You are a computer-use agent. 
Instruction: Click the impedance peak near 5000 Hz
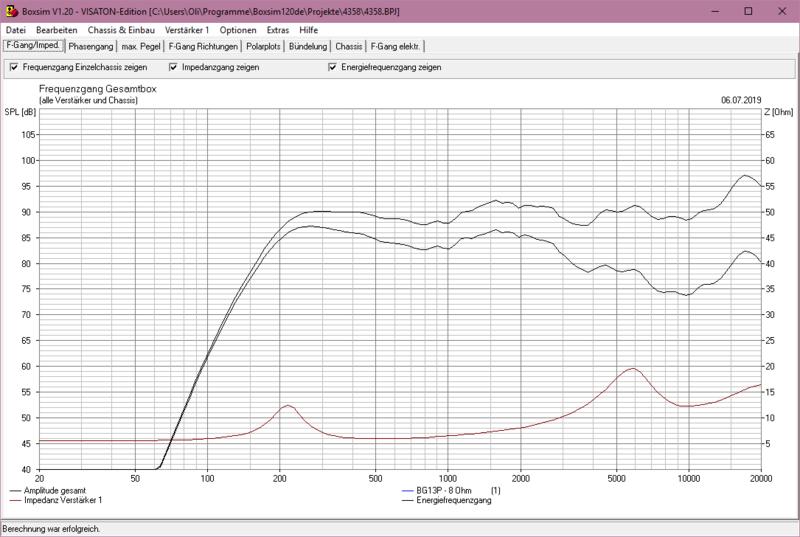click(x=631, y=369)
